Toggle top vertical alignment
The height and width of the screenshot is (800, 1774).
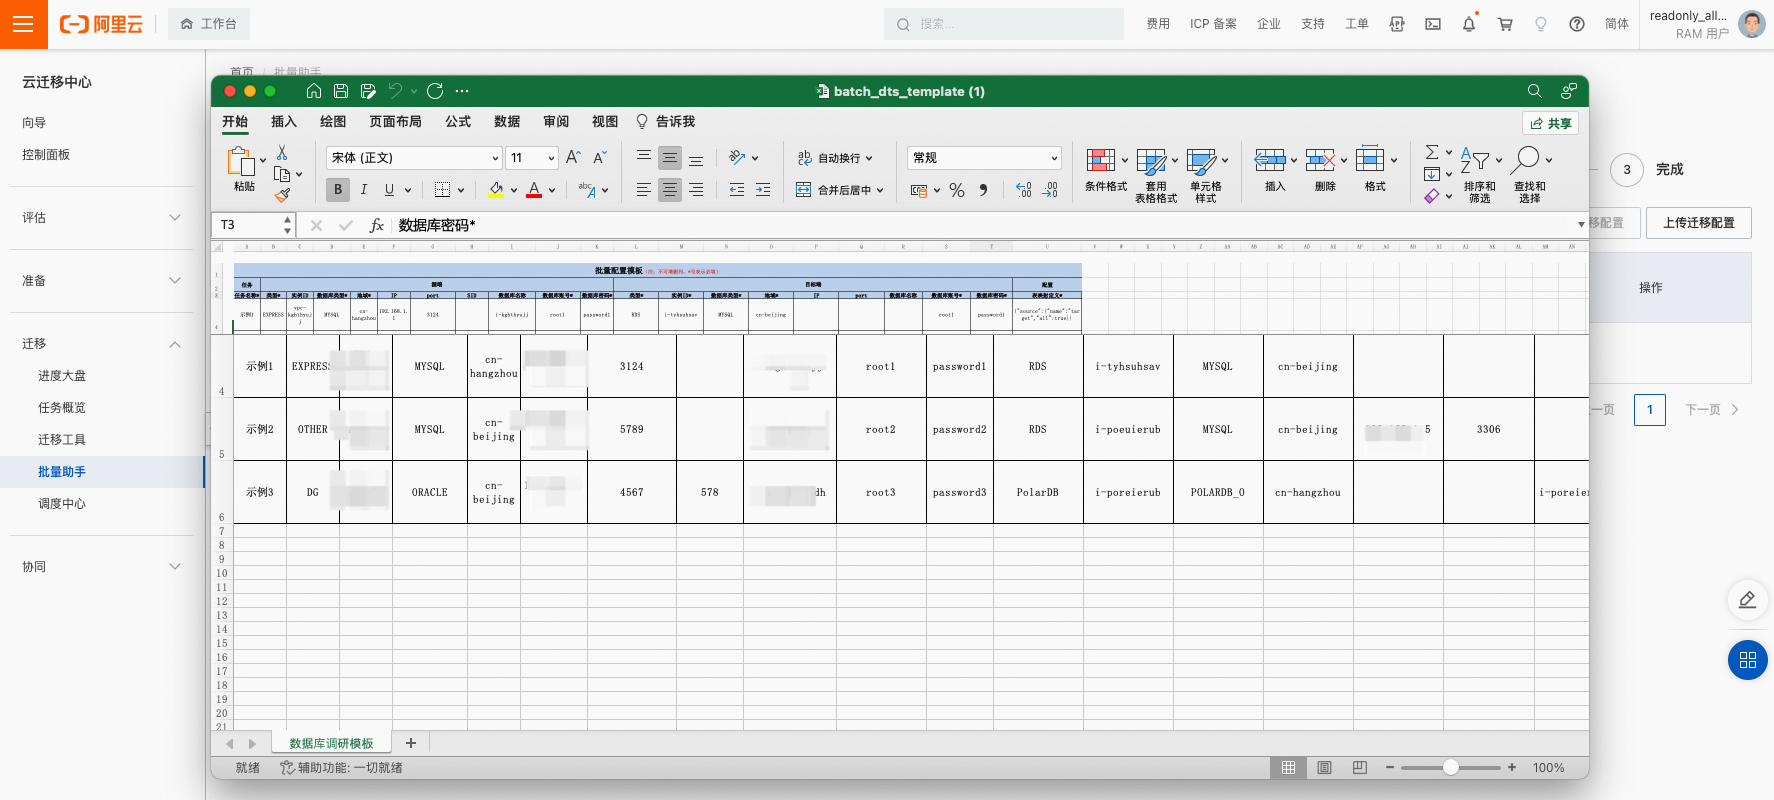pyautogui.click(x=644, y=157)
